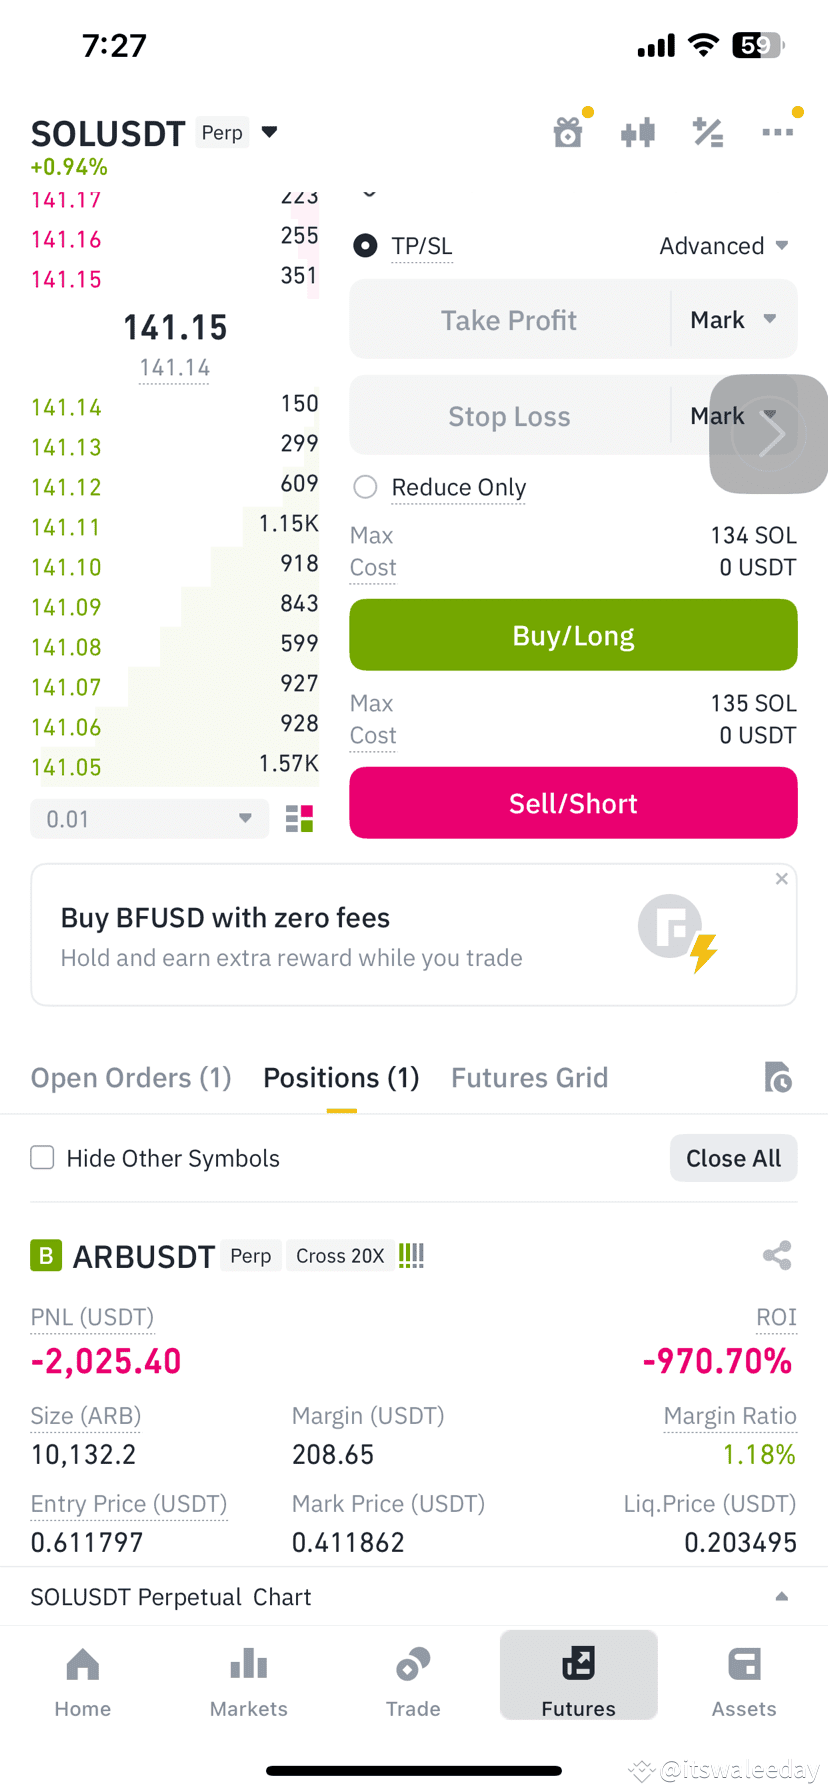Tap the Buy/Long button

pos(573,635)
